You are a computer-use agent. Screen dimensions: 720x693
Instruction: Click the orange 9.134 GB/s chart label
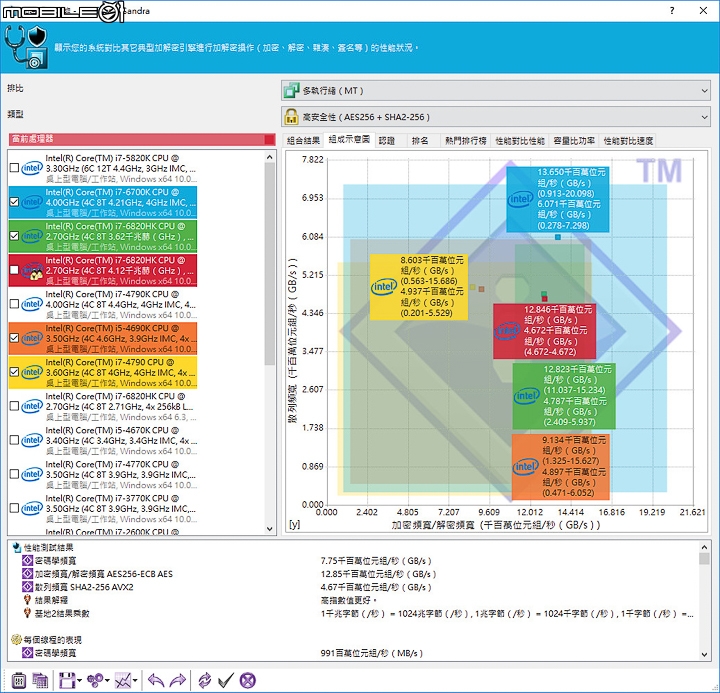pos(561,467)
